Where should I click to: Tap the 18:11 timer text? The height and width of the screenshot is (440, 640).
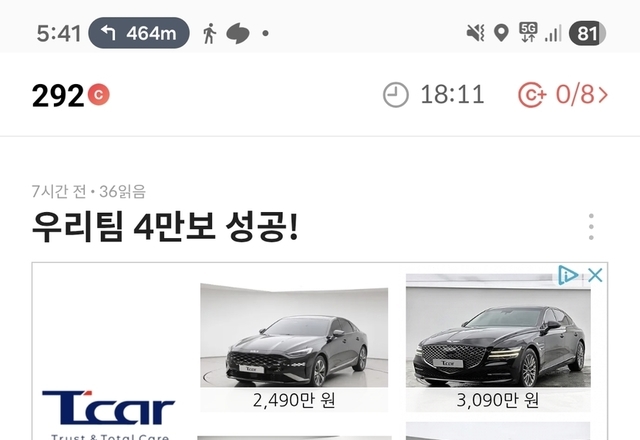(x=452, y=95)
